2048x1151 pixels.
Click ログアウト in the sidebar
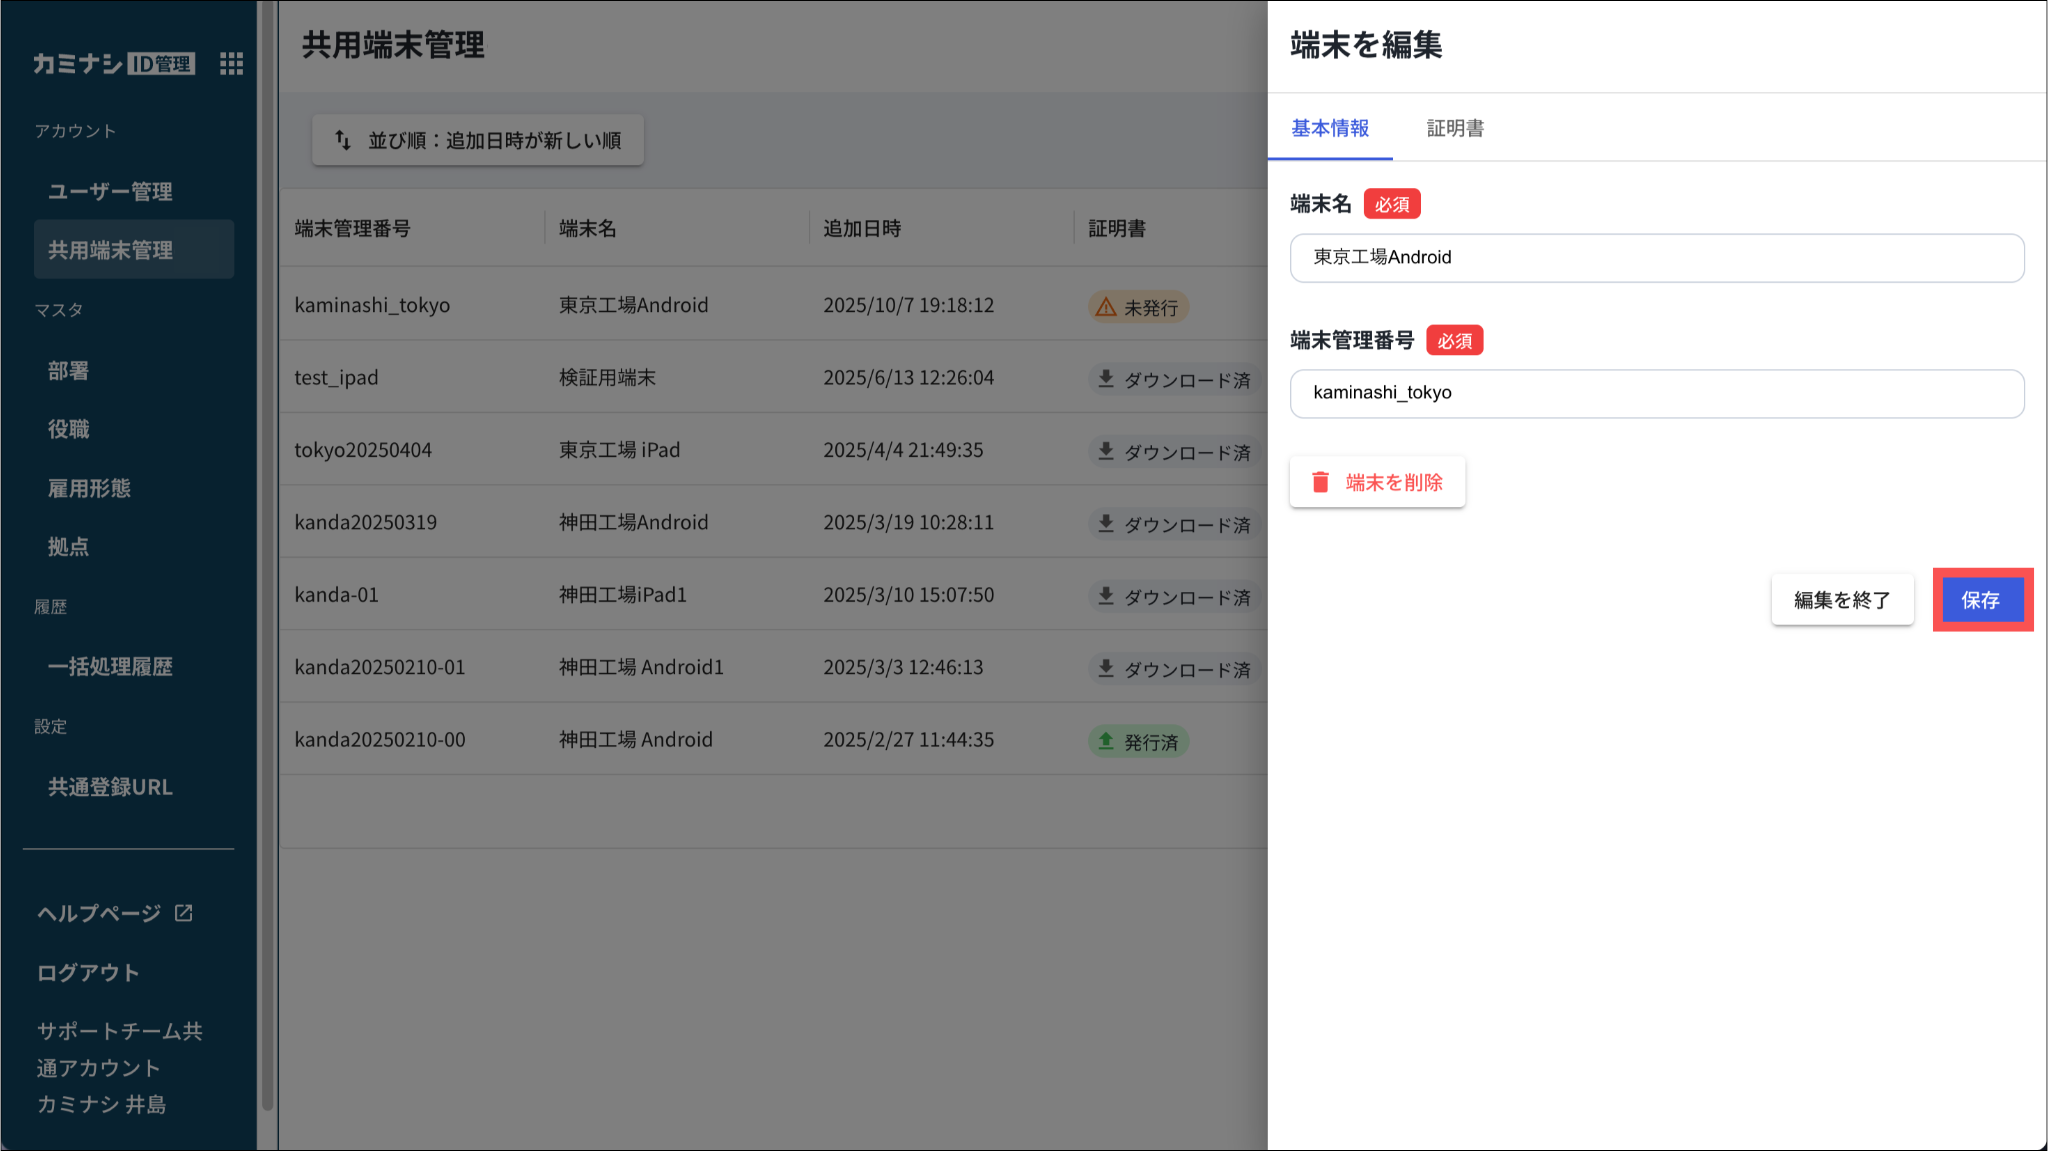click(x=88, y=972)
